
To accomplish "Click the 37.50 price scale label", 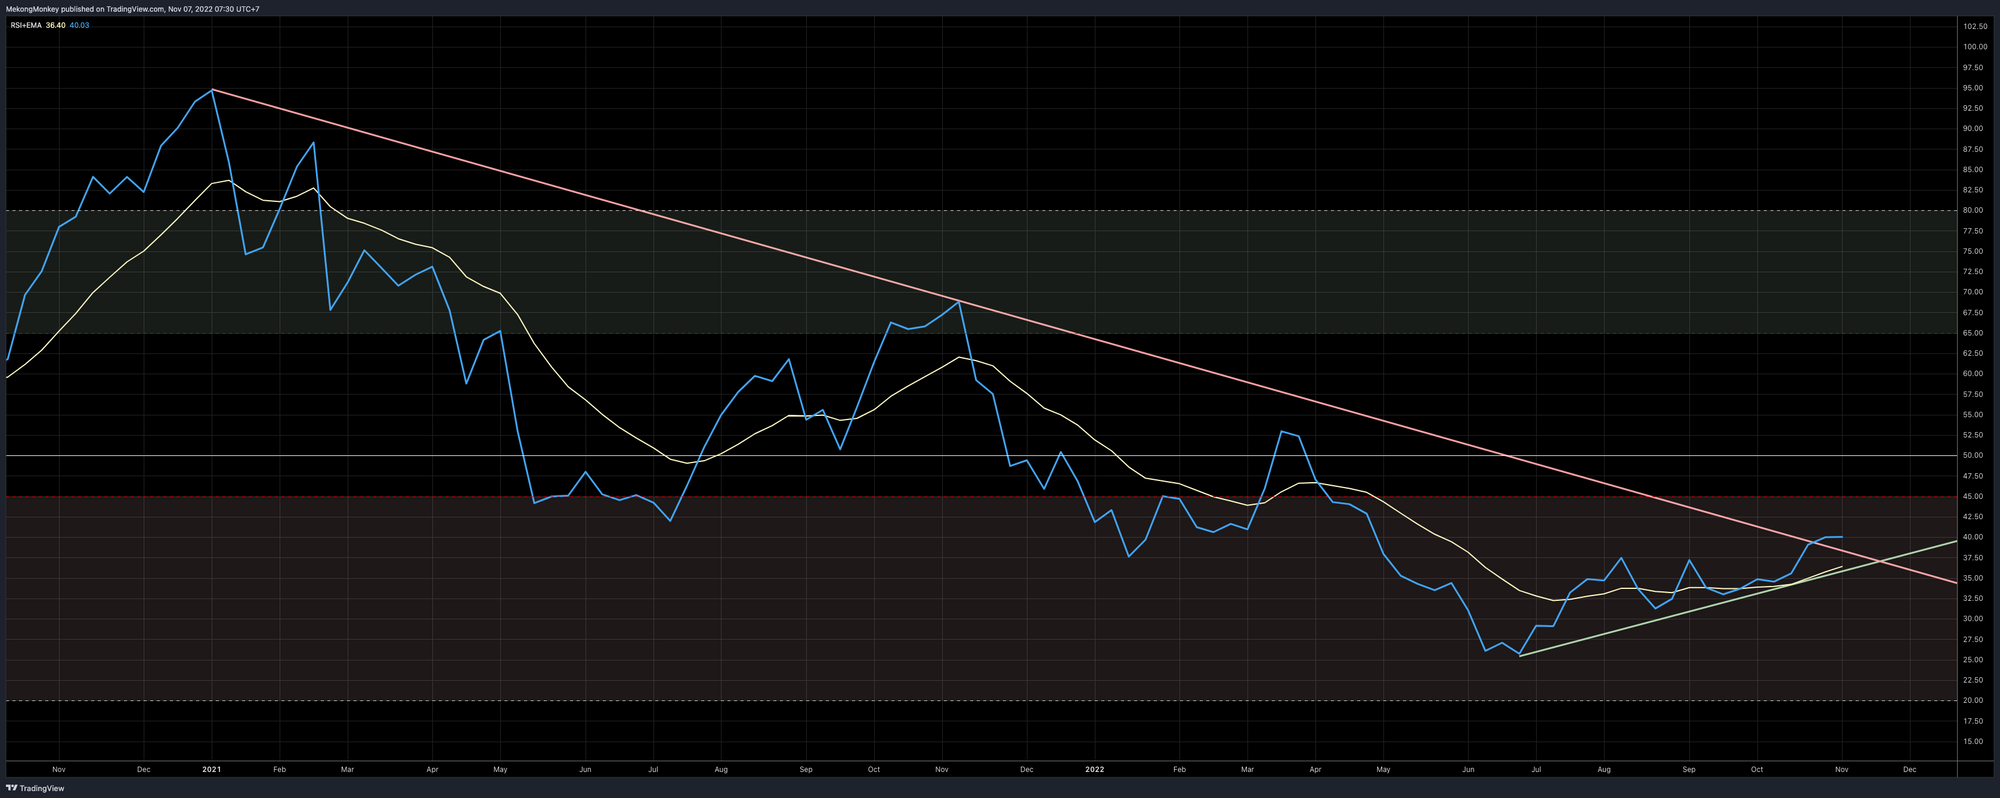I will click(1973, 558).
